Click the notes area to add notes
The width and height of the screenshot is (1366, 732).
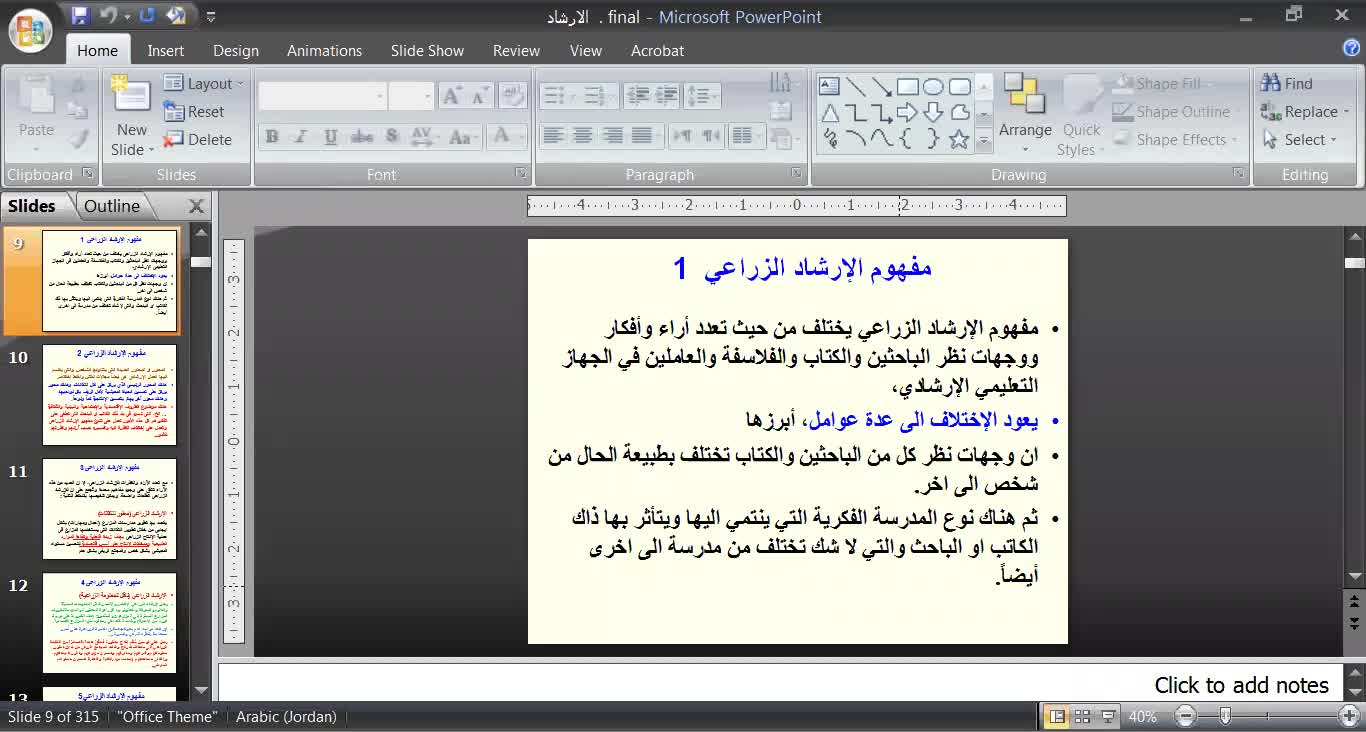781,684
